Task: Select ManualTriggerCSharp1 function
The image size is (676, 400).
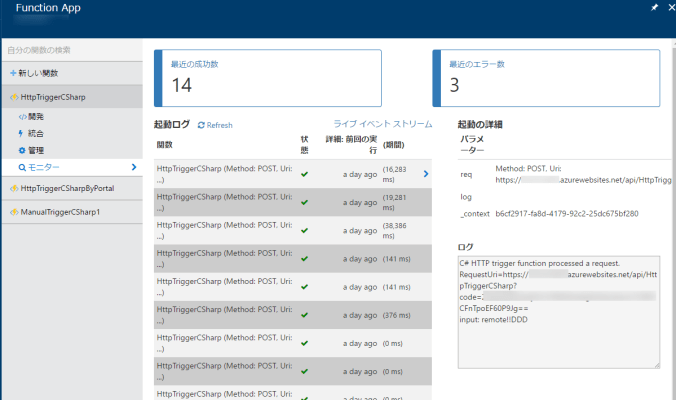Action: (x=72, y=212)
